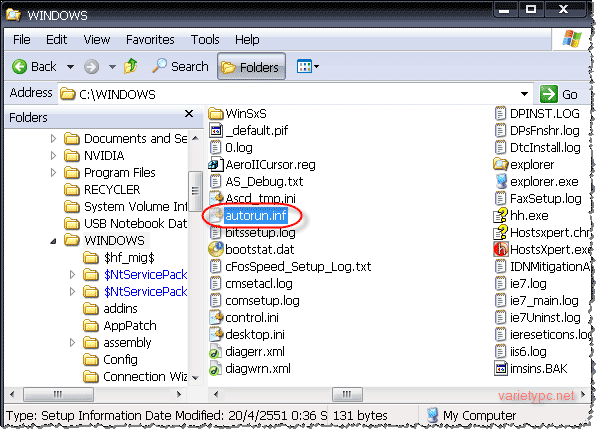596x429 pixels.
Task: Select the Ascd_tmp.ini file icon
Action: (216, 198)
